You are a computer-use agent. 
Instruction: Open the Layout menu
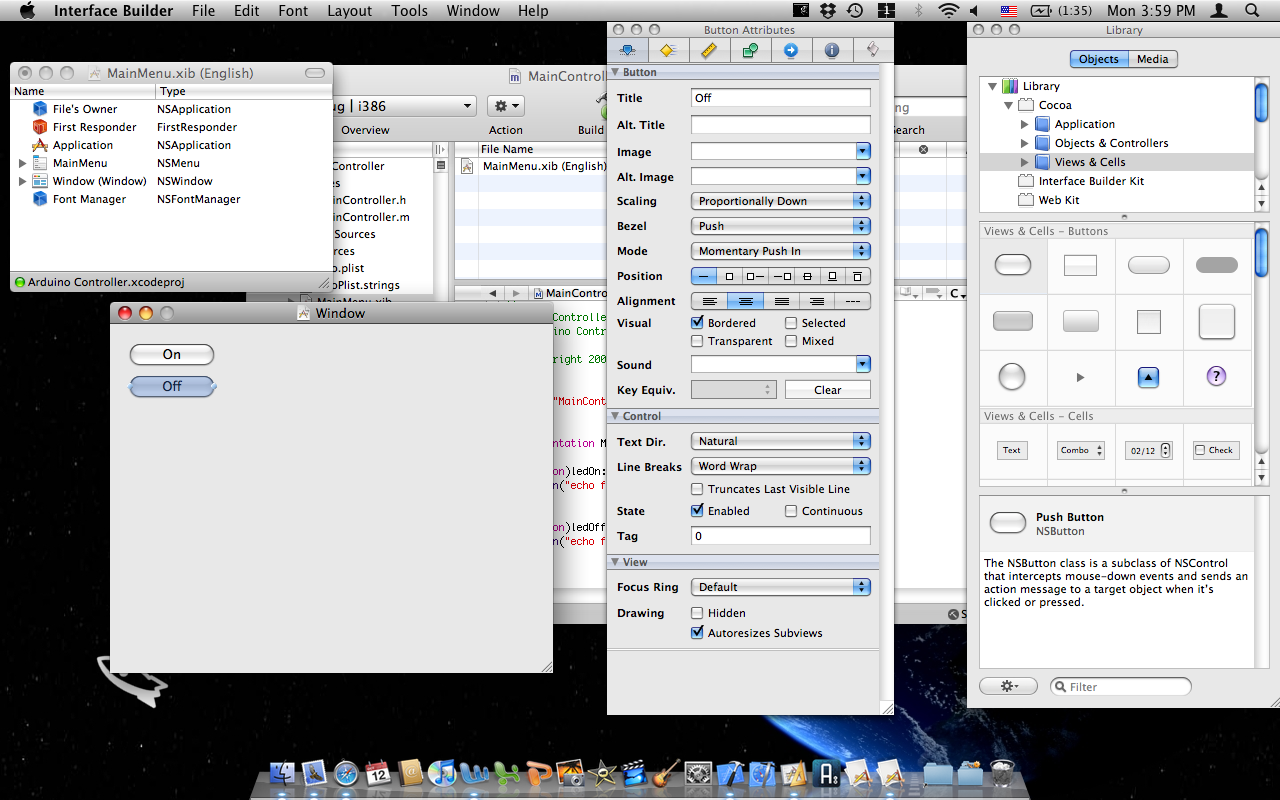pos(350,11)
